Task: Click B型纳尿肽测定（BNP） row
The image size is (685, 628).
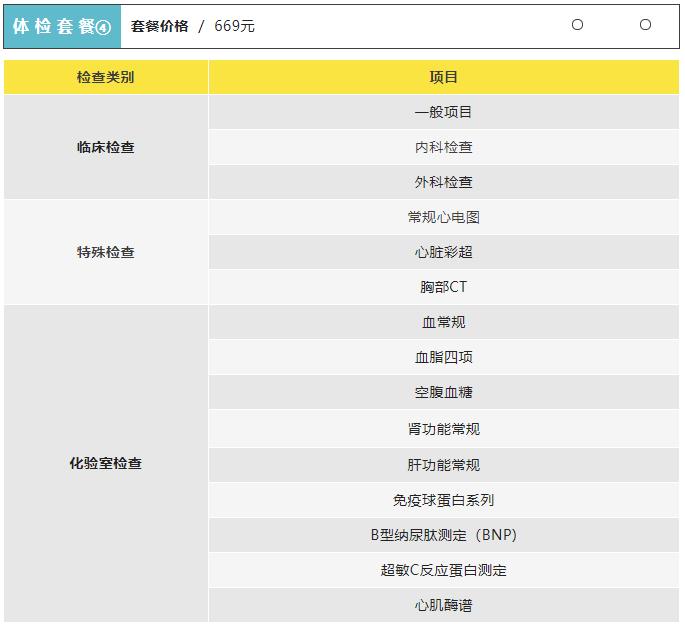Action: 443,535
